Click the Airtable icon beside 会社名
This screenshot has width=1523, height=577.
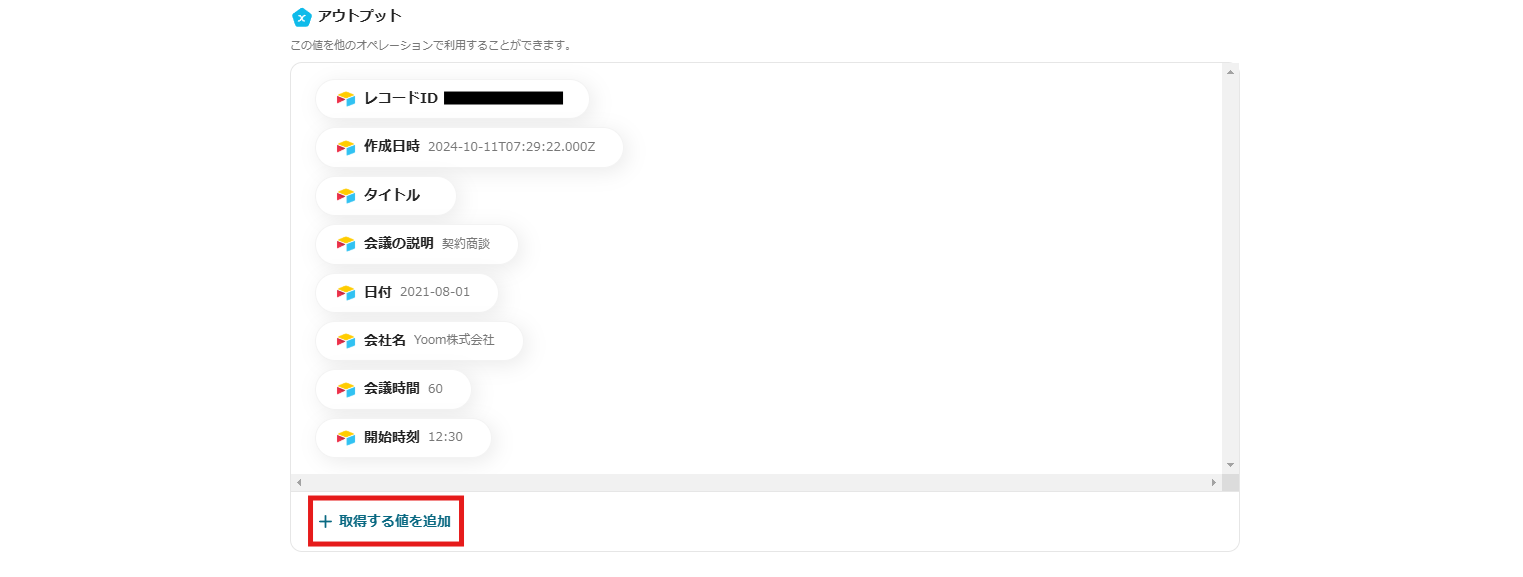[346, 341]
